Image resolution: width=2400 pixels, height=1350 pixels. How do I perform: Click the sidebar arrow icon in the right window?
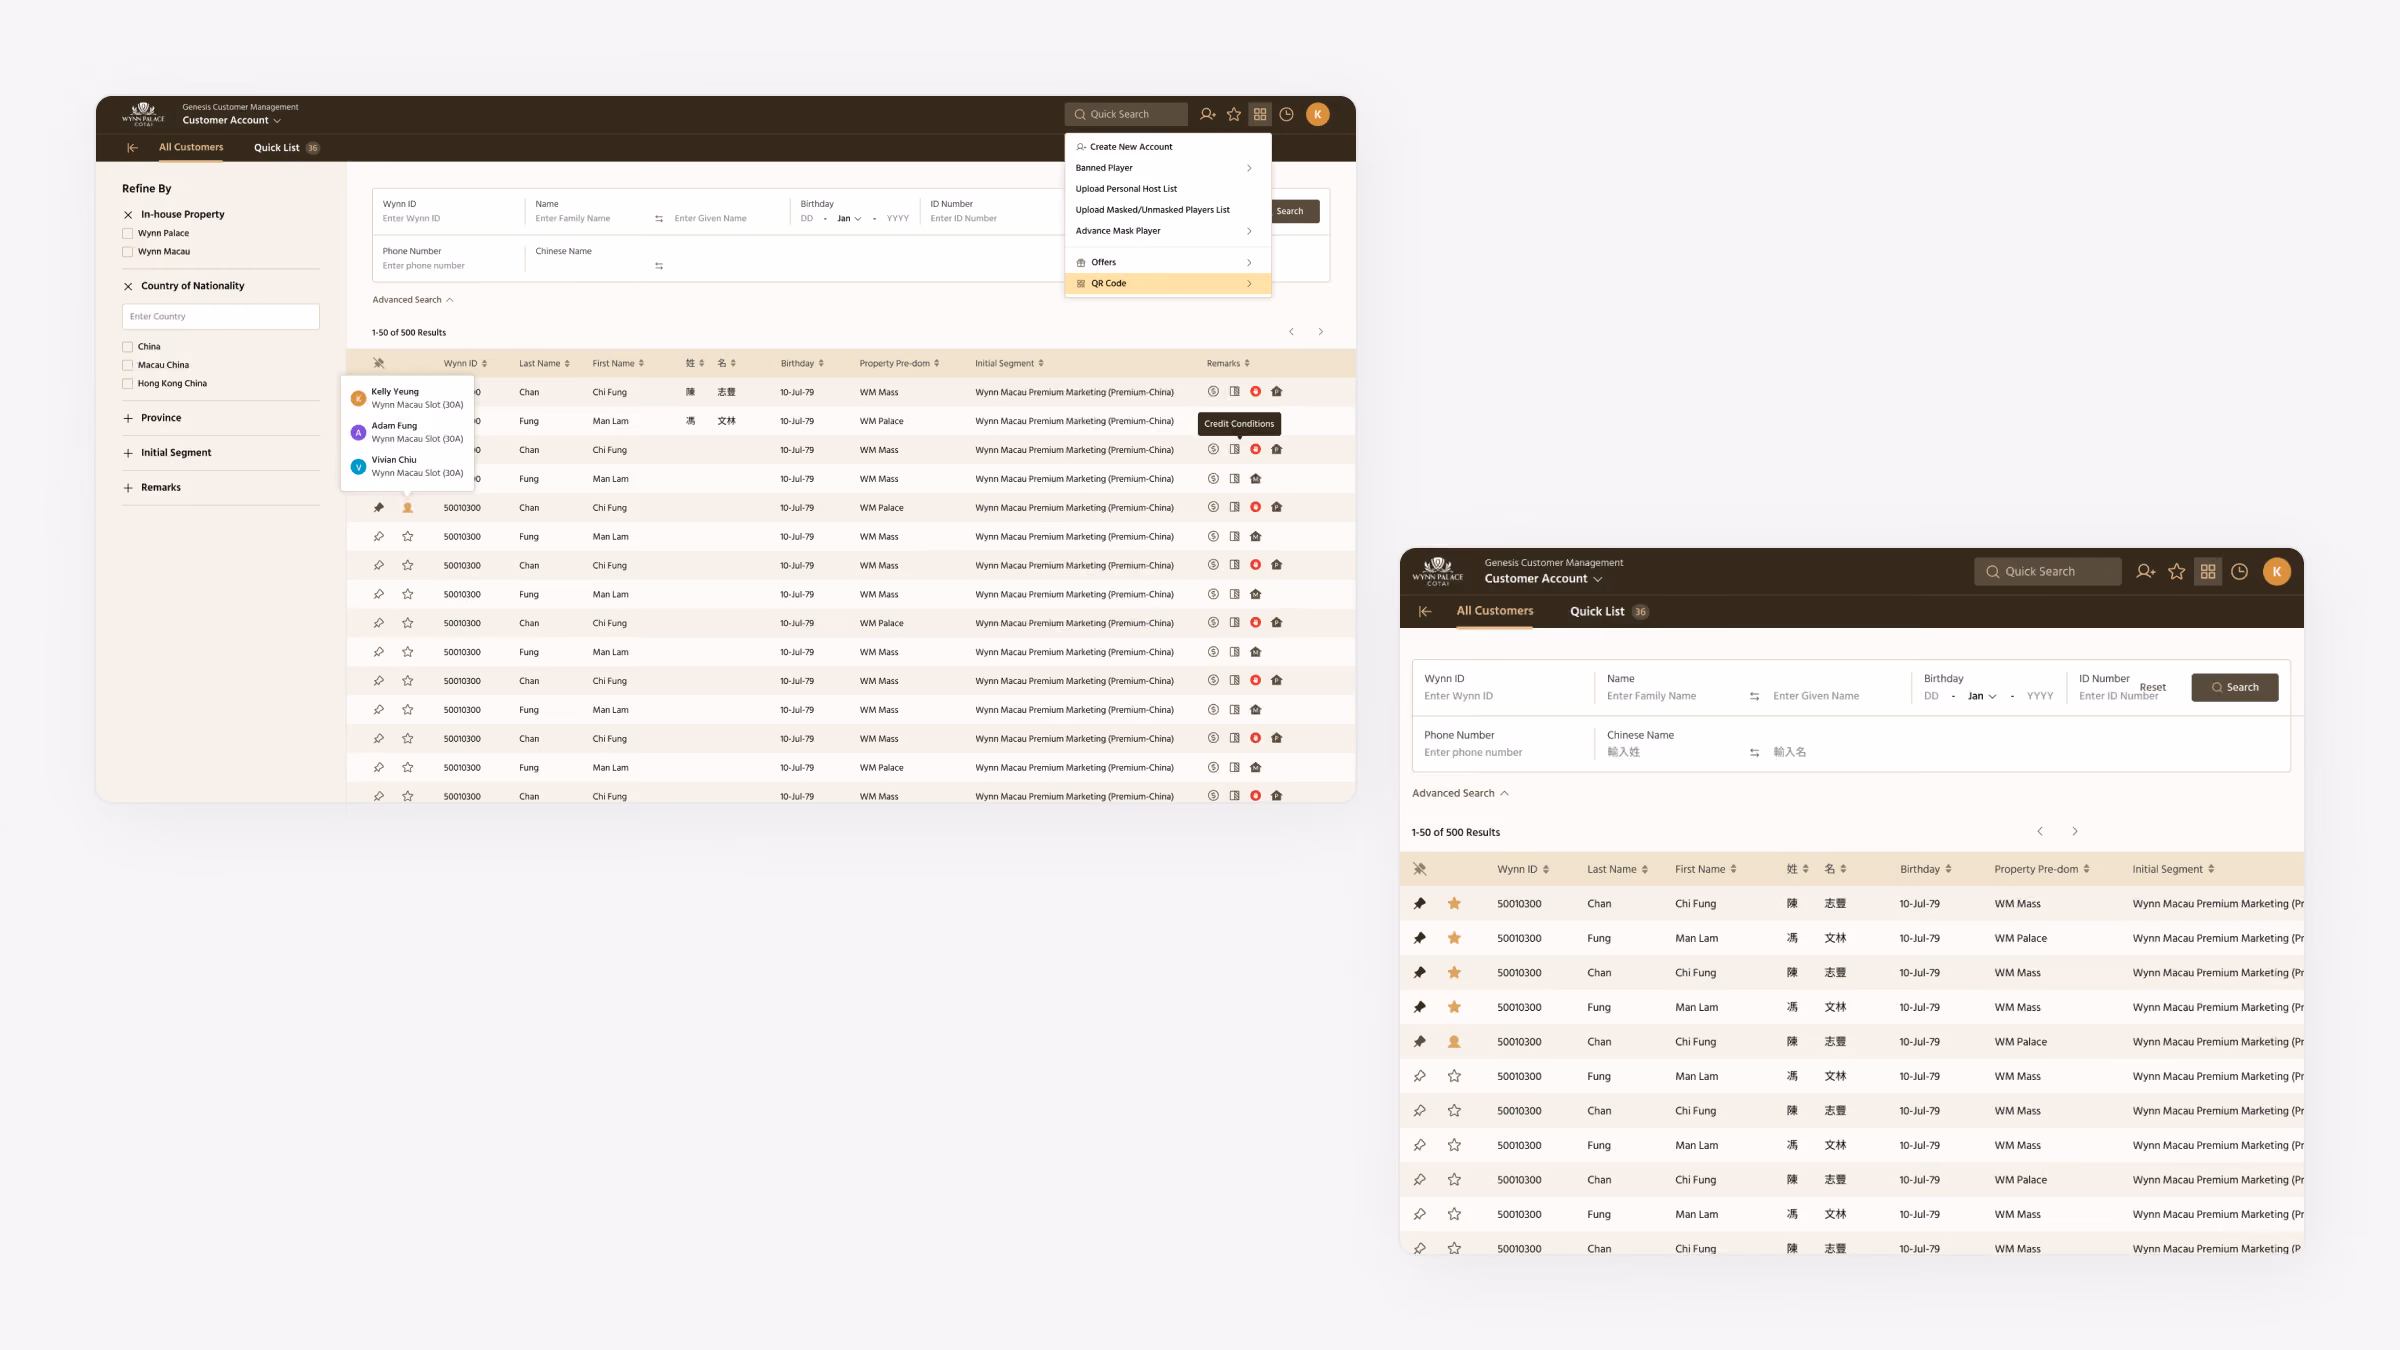(1425, 611)
